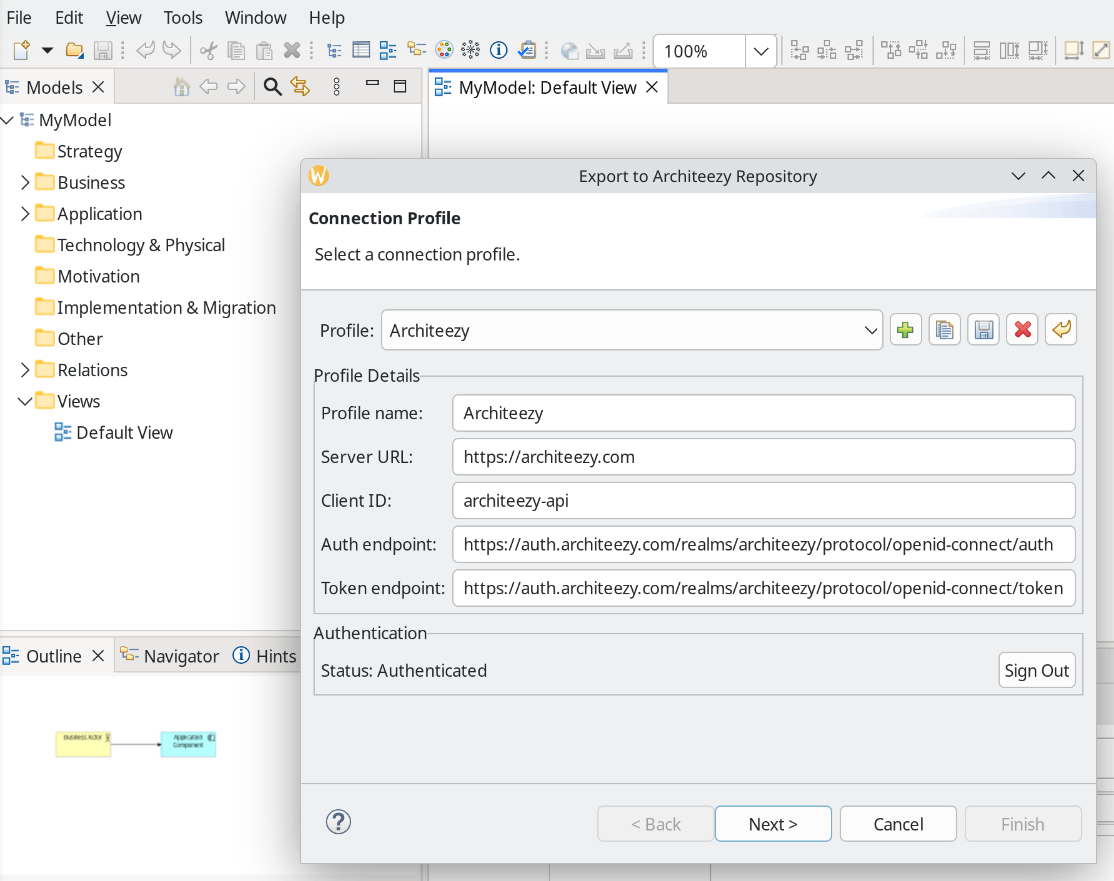The image size is (1114, 881).
Task: Click the Delete X icon in main toolbar
Action: click(291, 50)
